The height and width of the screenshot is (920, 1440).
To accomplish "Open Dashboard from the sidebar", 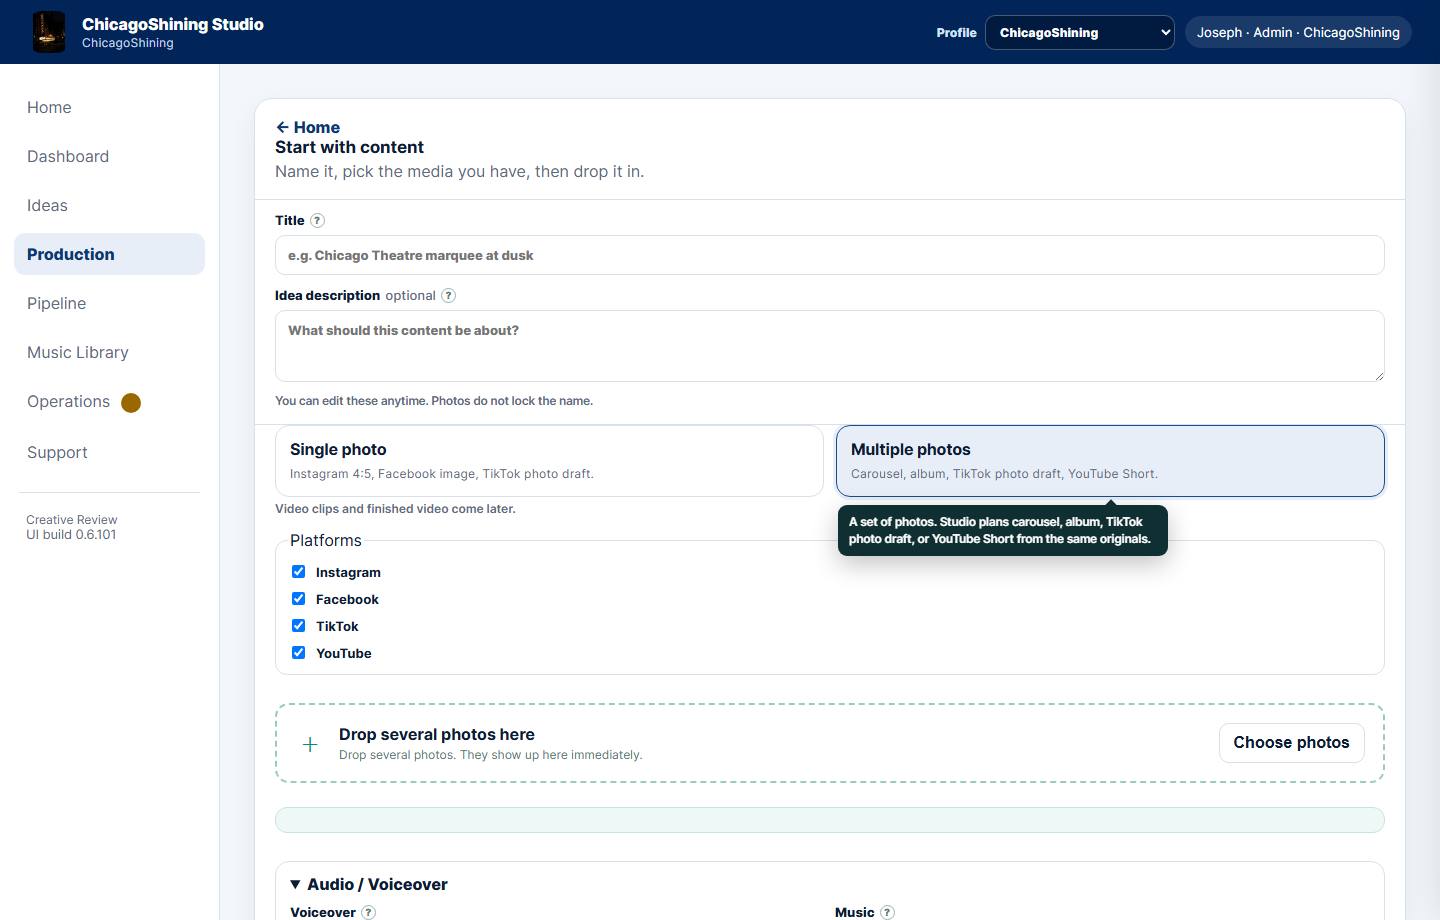I will (109, 156).
